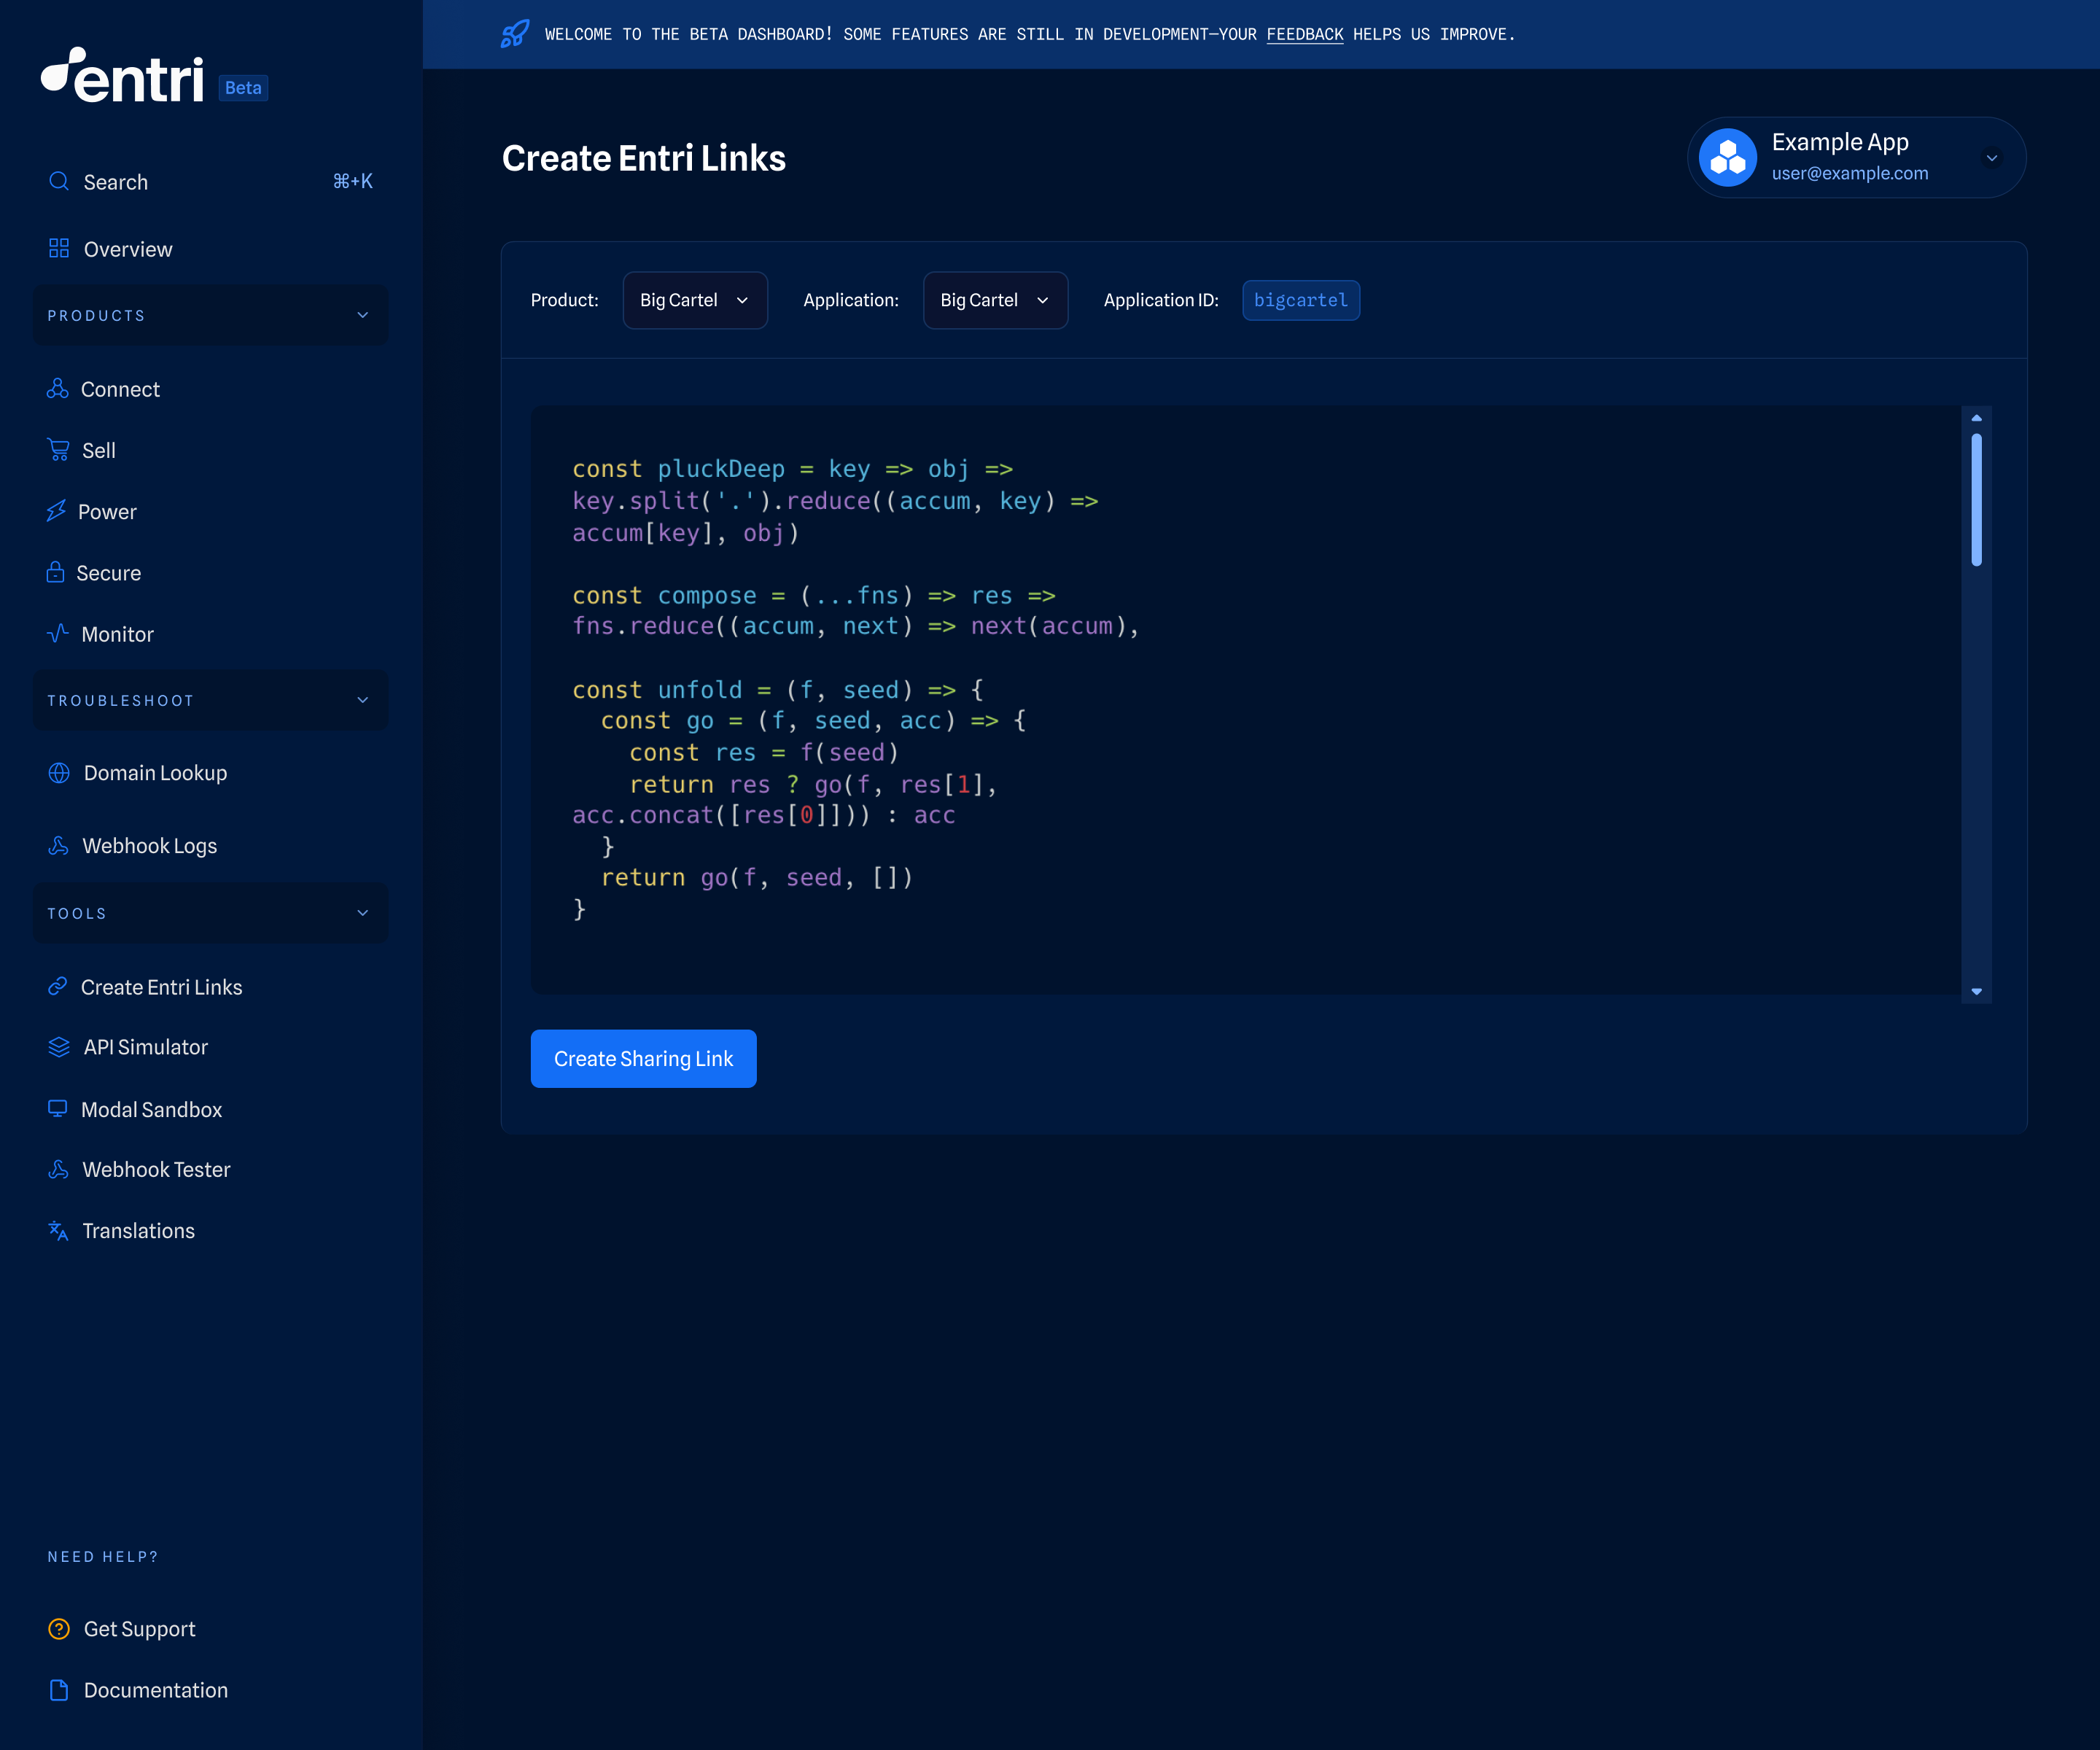Screen dimensions: 2100x1750
Task: Click the Sell shopping cart icon
Action: 59,450
